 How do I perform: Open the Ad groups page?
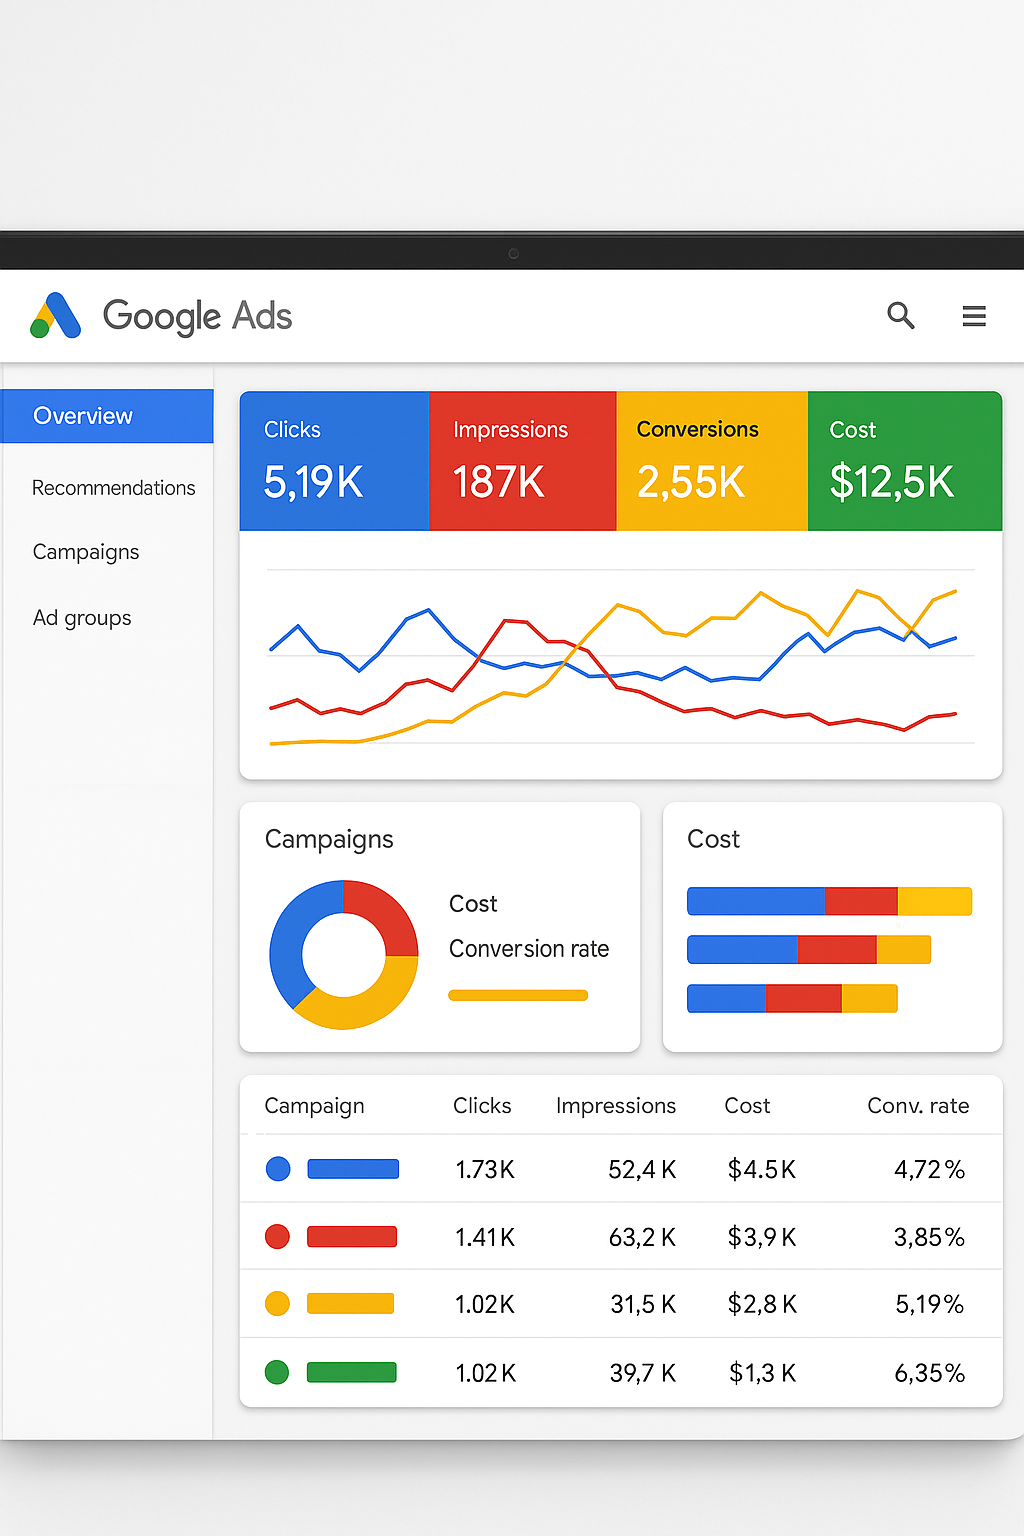tap(82, 617)
